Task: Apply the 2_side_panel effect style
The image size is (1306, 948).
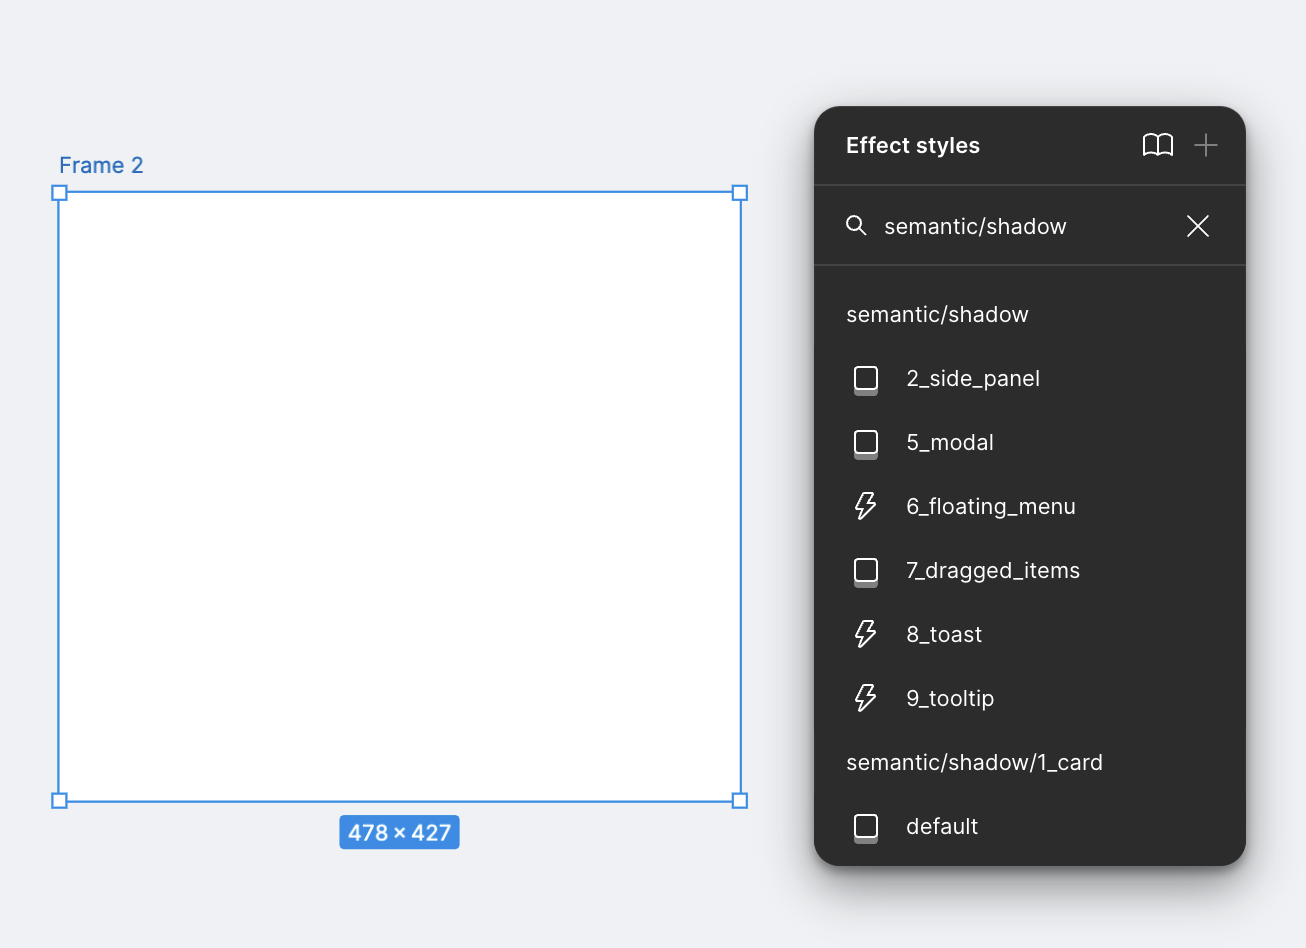Action: (x=973, y=378)
